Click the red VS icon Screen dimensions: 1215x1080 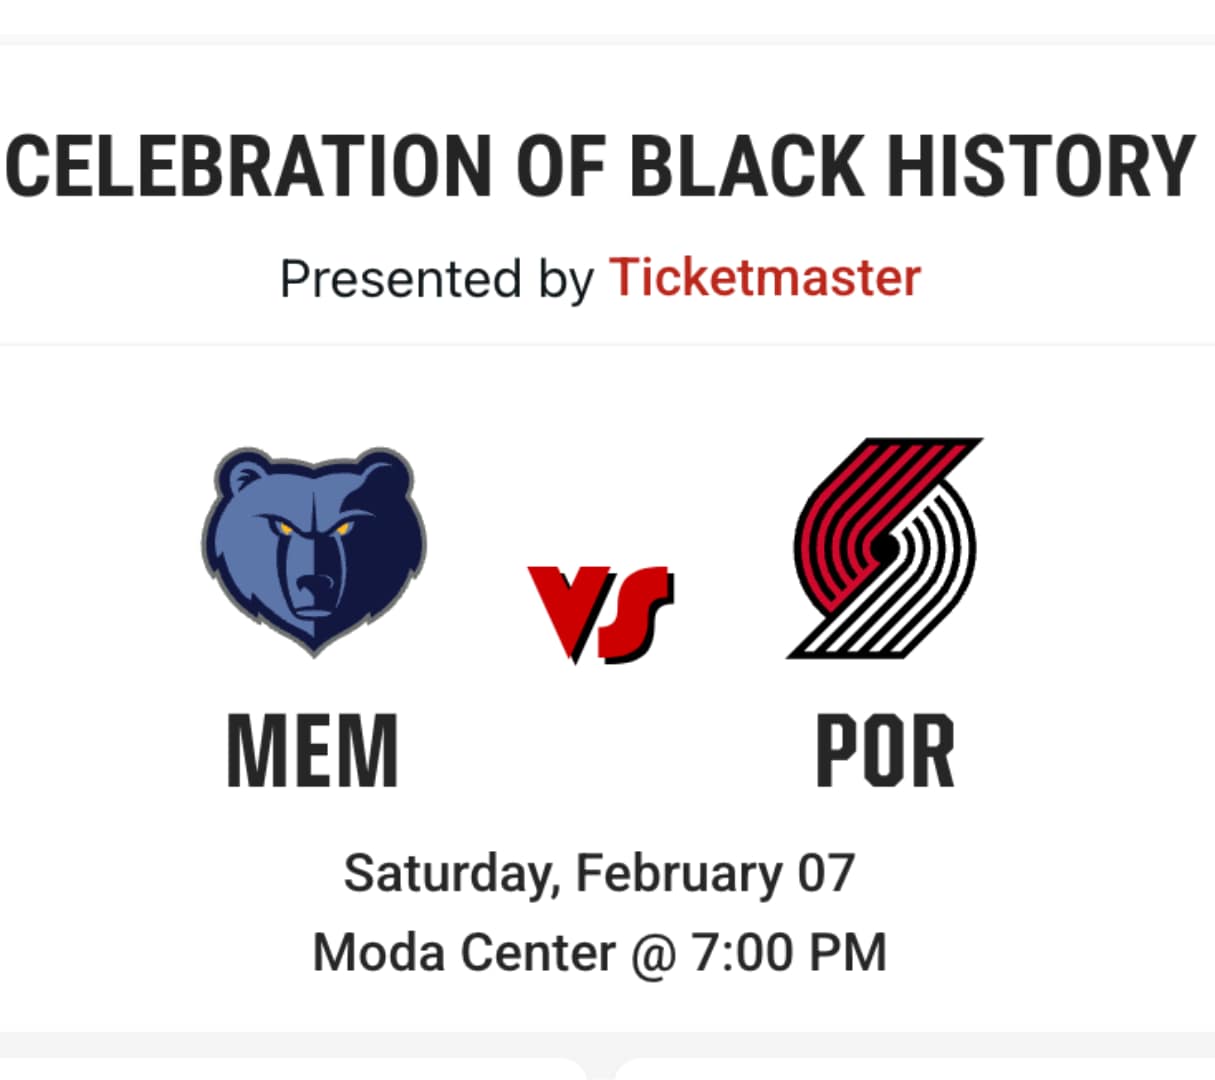point(601,612)
